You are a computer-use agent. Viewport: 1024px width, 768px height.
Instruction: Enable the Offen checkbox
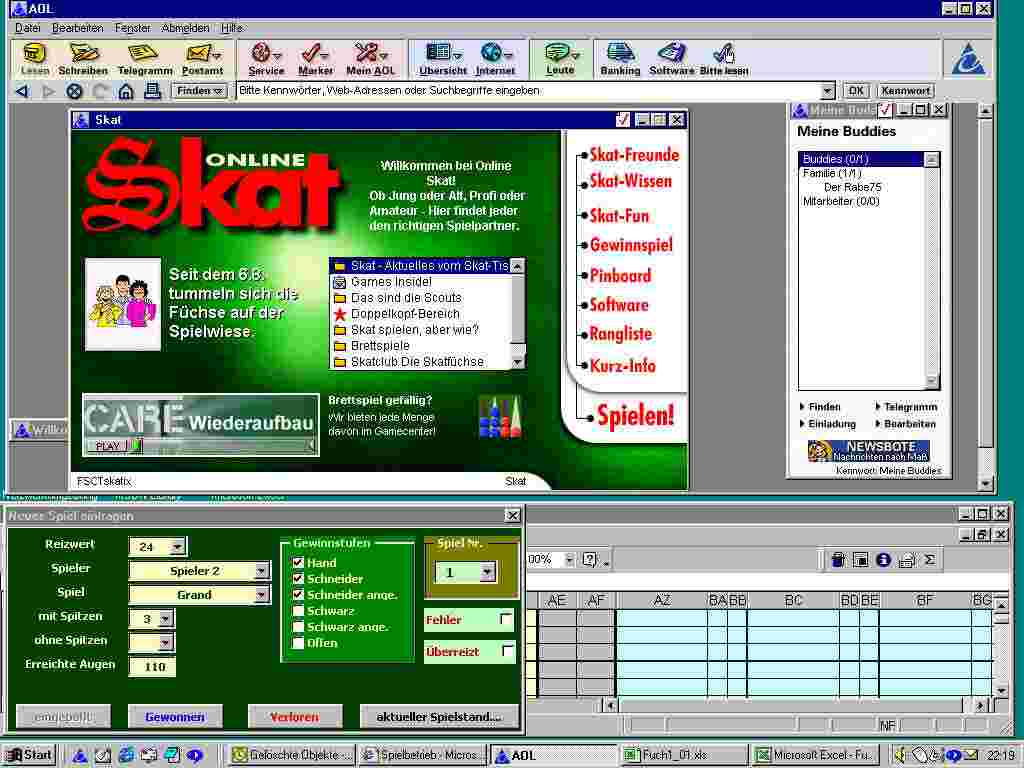(298, 643)
